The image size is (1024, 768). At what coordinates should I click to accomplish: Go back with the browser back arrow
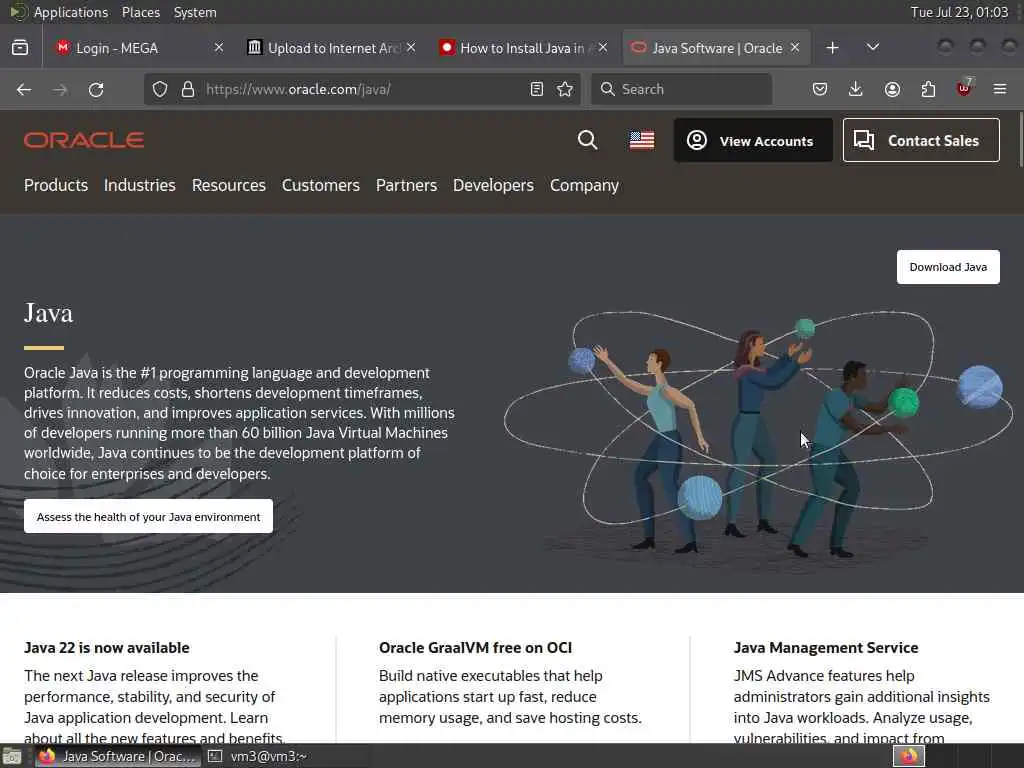point(24,89)
